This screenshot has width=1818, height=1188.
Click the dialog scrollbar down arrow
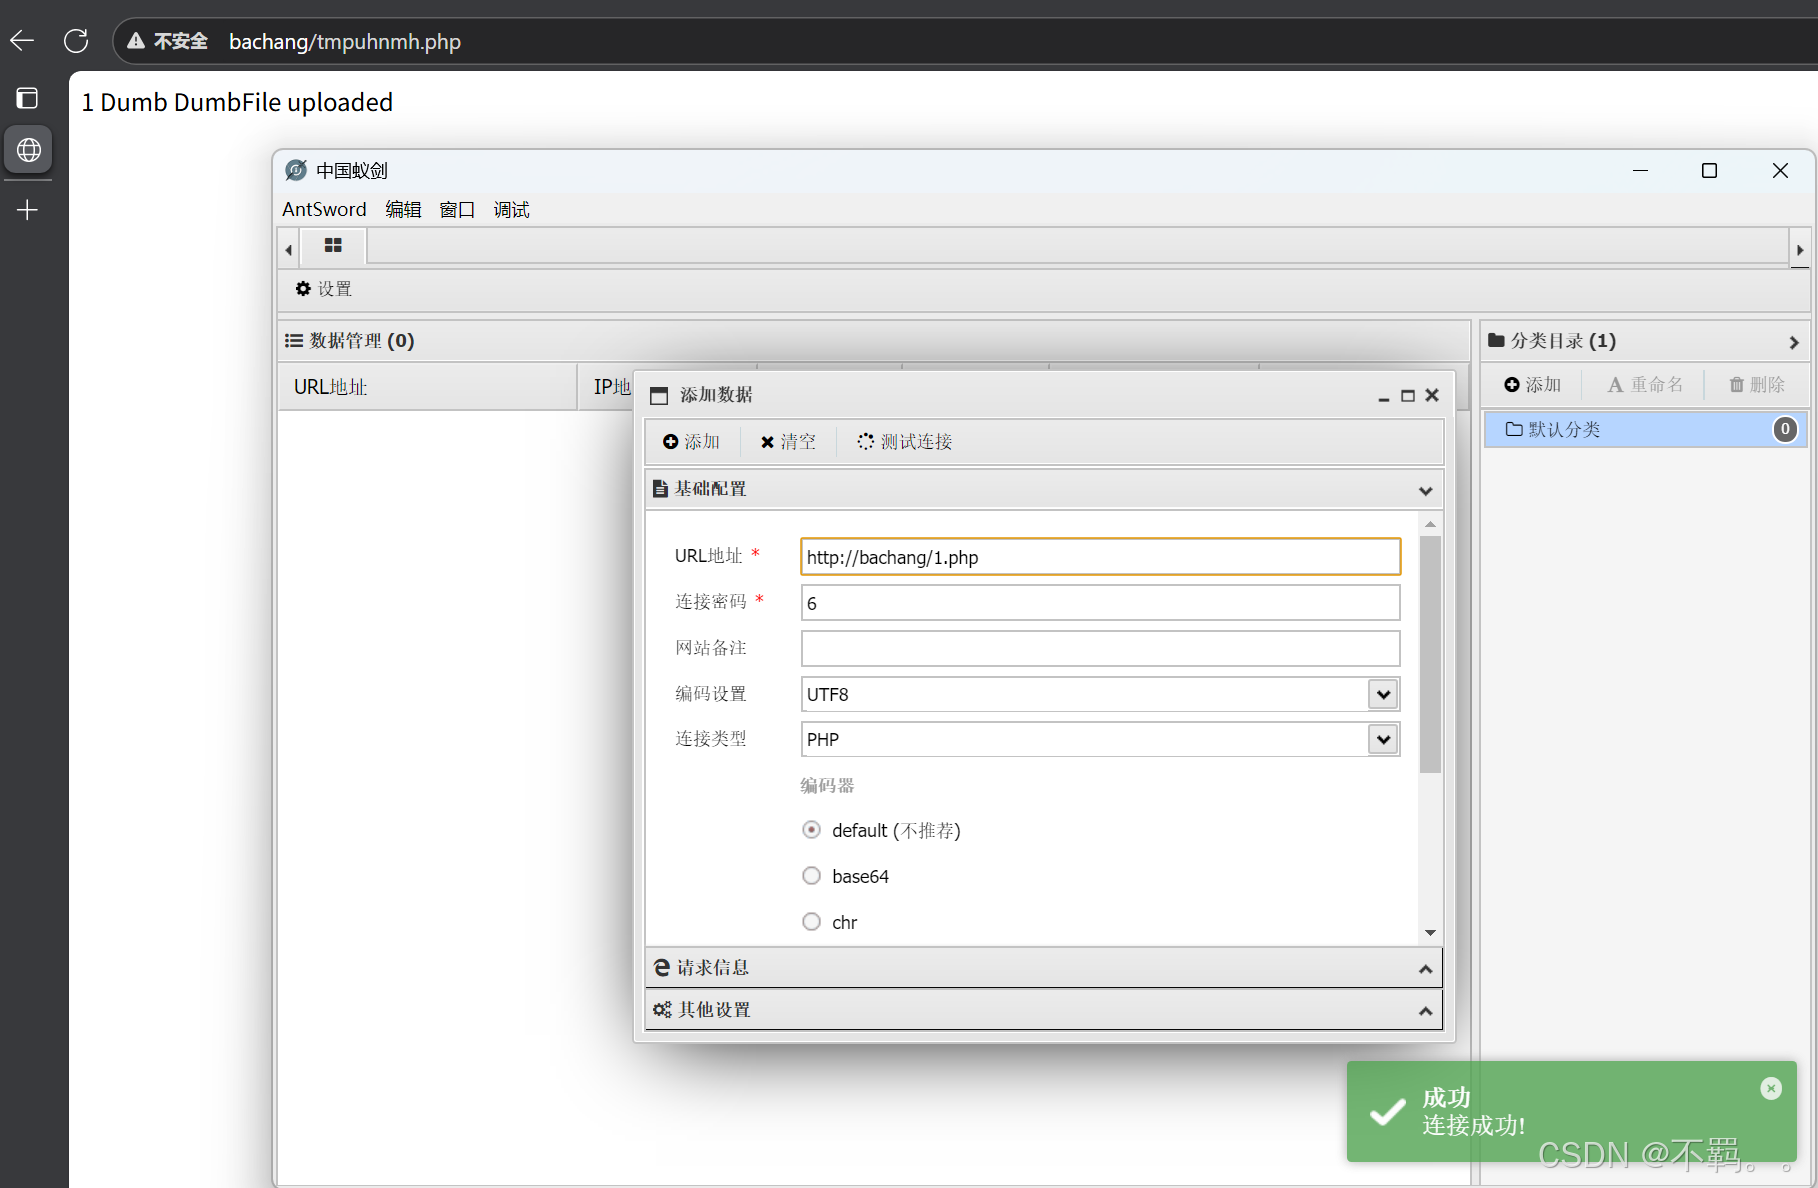click(1430, 933)
